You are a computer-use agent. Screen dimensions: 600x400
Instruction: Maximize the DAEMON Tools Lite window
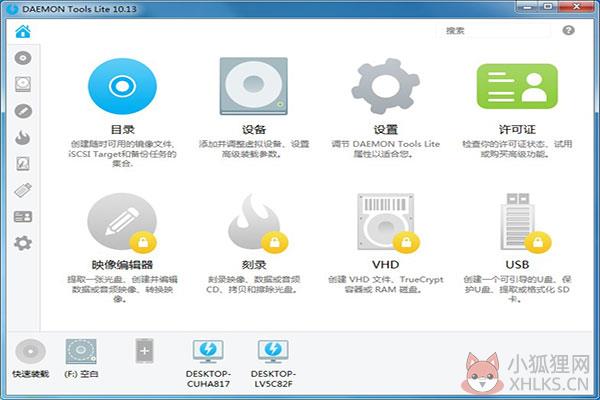pos(548,7)
